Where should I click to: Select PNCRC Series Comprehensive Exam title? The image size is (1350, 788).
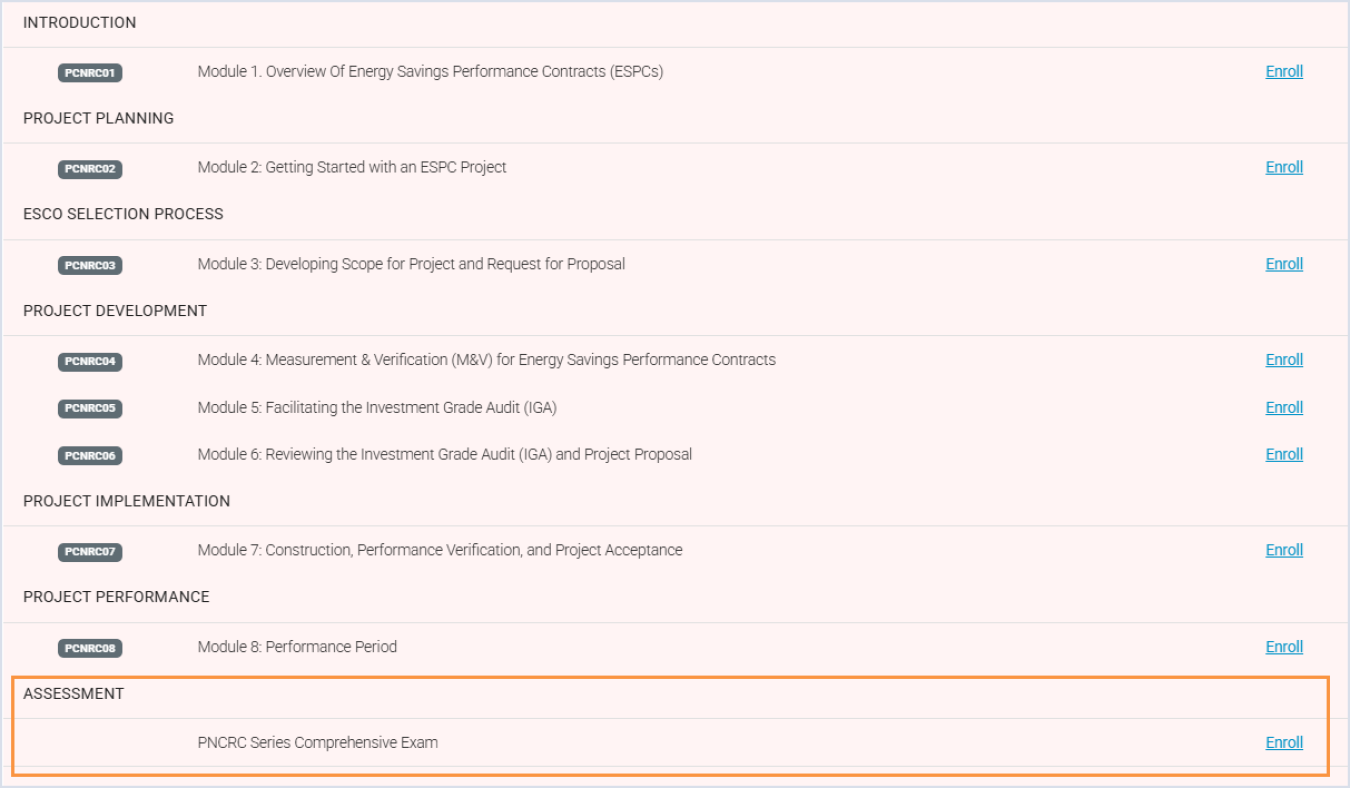coord(317,743)
